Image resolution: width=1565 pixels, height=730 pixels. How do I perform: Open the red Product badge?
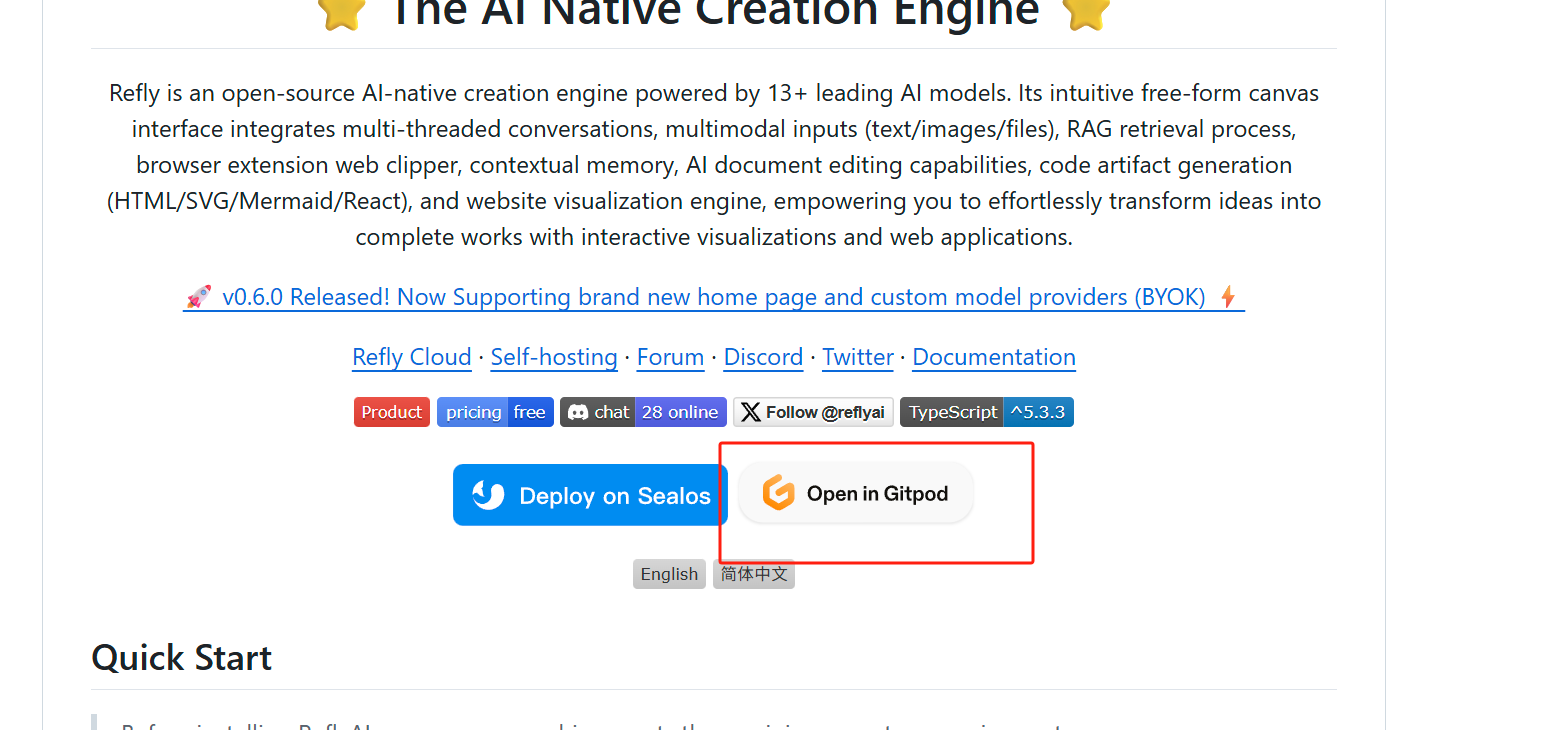(x=391, y=412)
